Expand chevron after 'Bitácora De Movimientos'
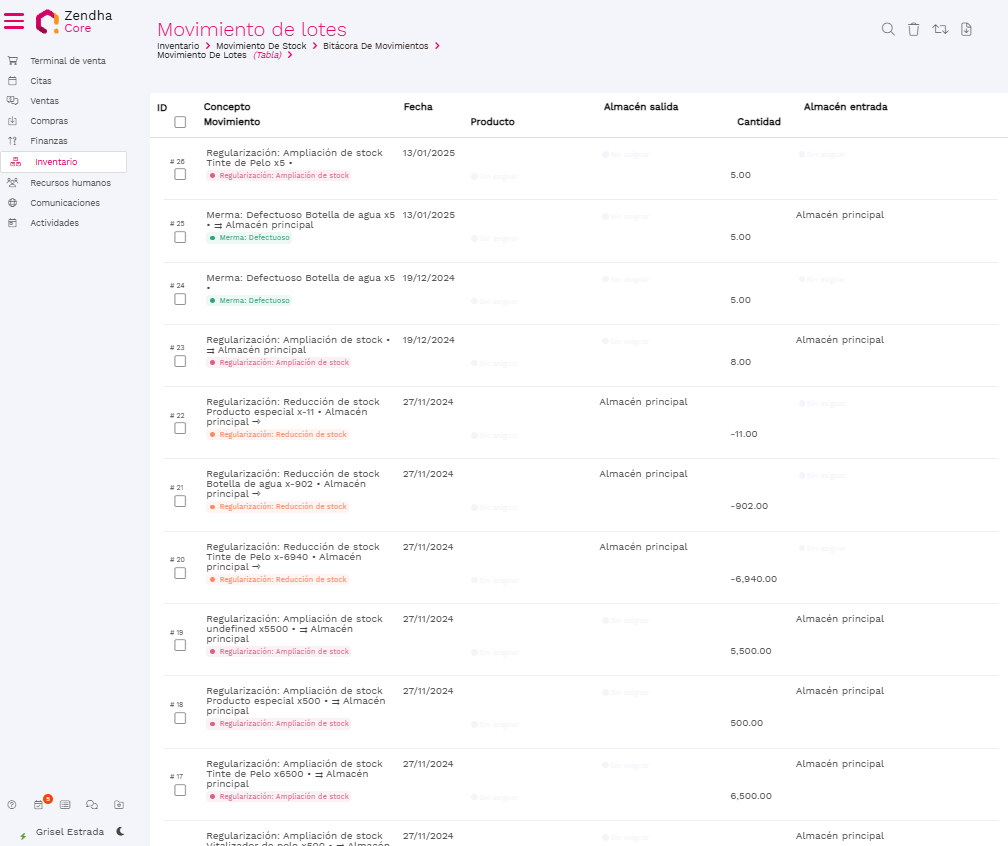 coord(437,46)
